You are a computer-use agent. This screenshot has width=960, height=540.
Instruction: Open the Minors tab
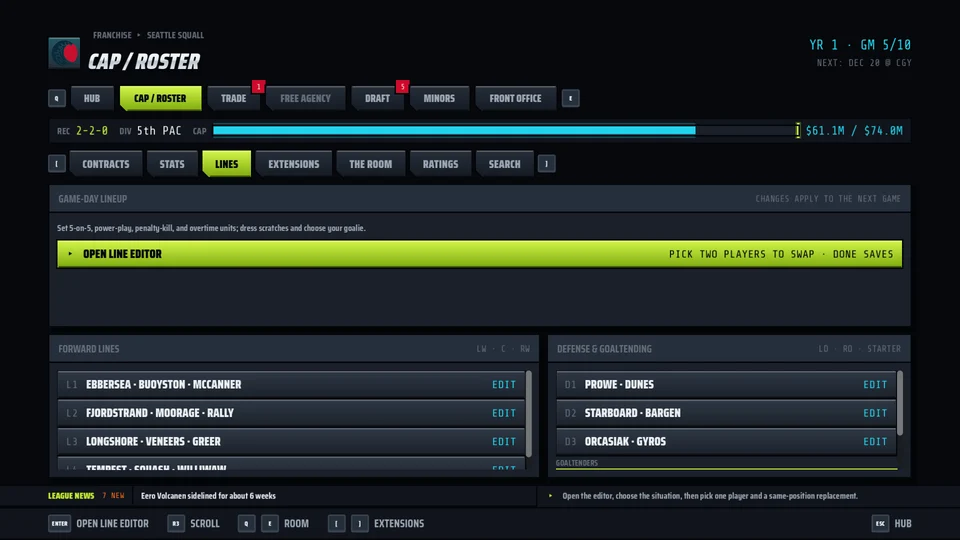pyautogui.click(x=439, y=98)
